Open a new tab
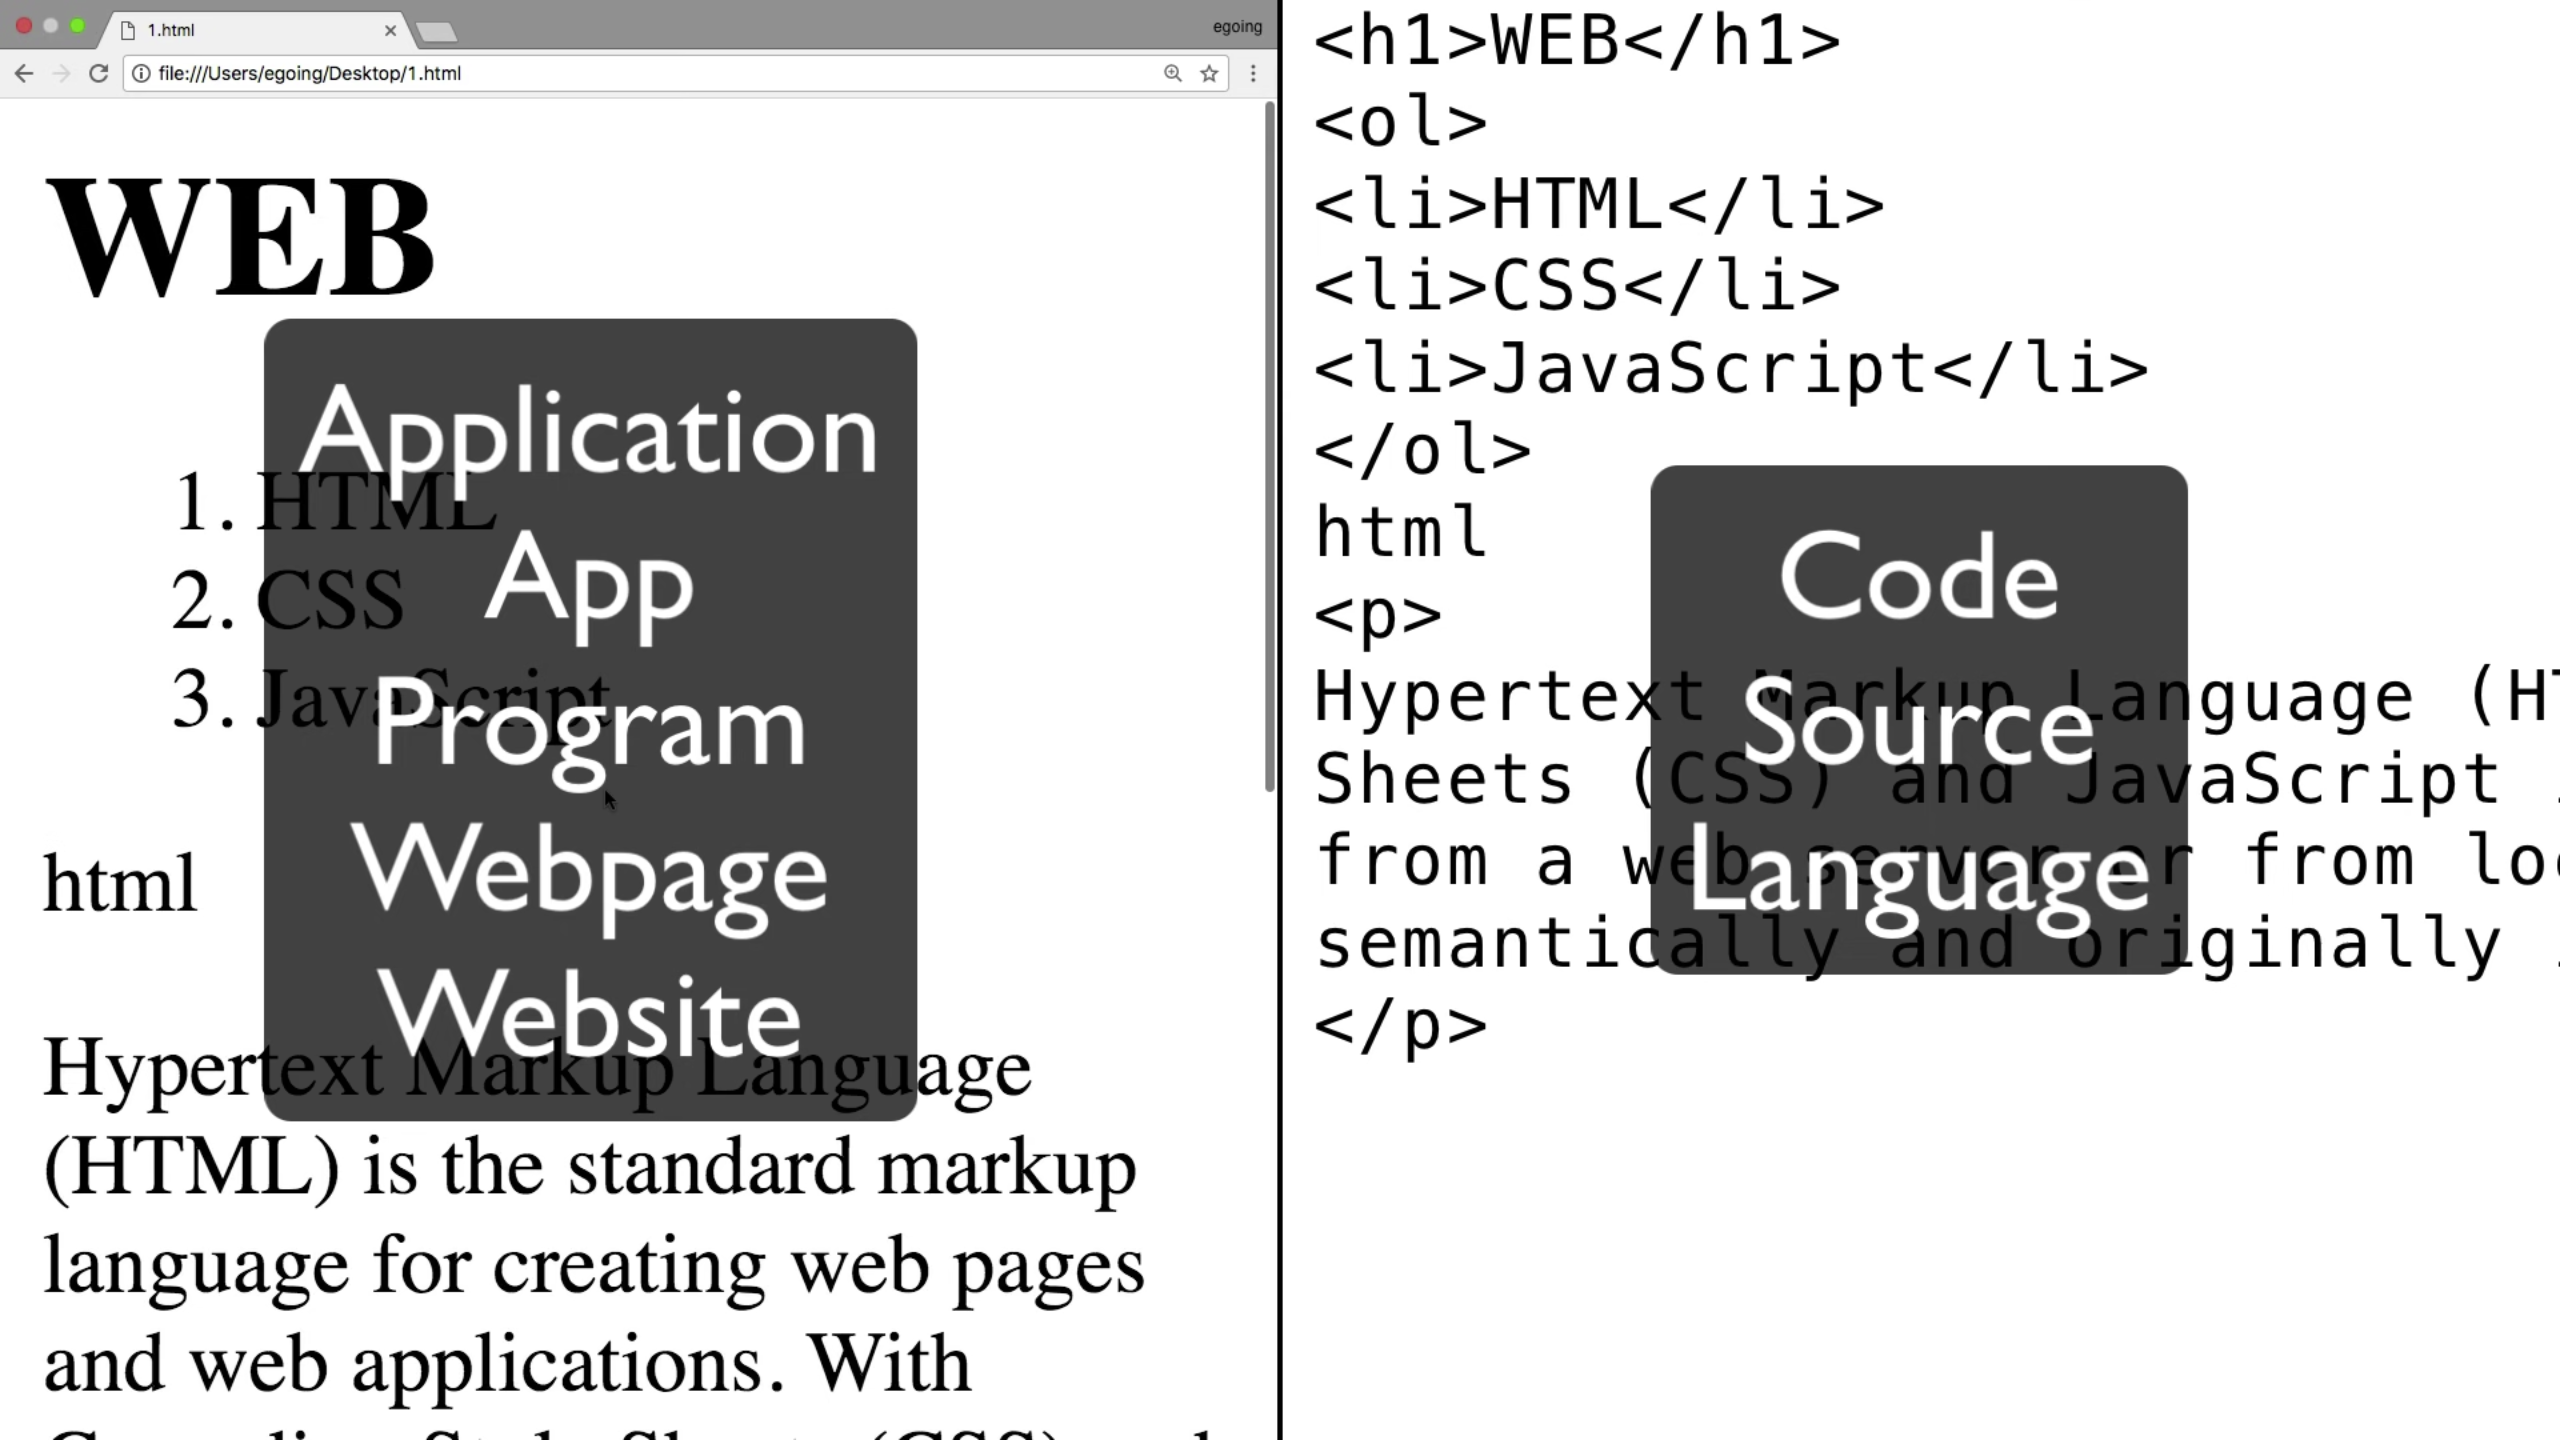The image size is (2560, 1440). (436, 32)
